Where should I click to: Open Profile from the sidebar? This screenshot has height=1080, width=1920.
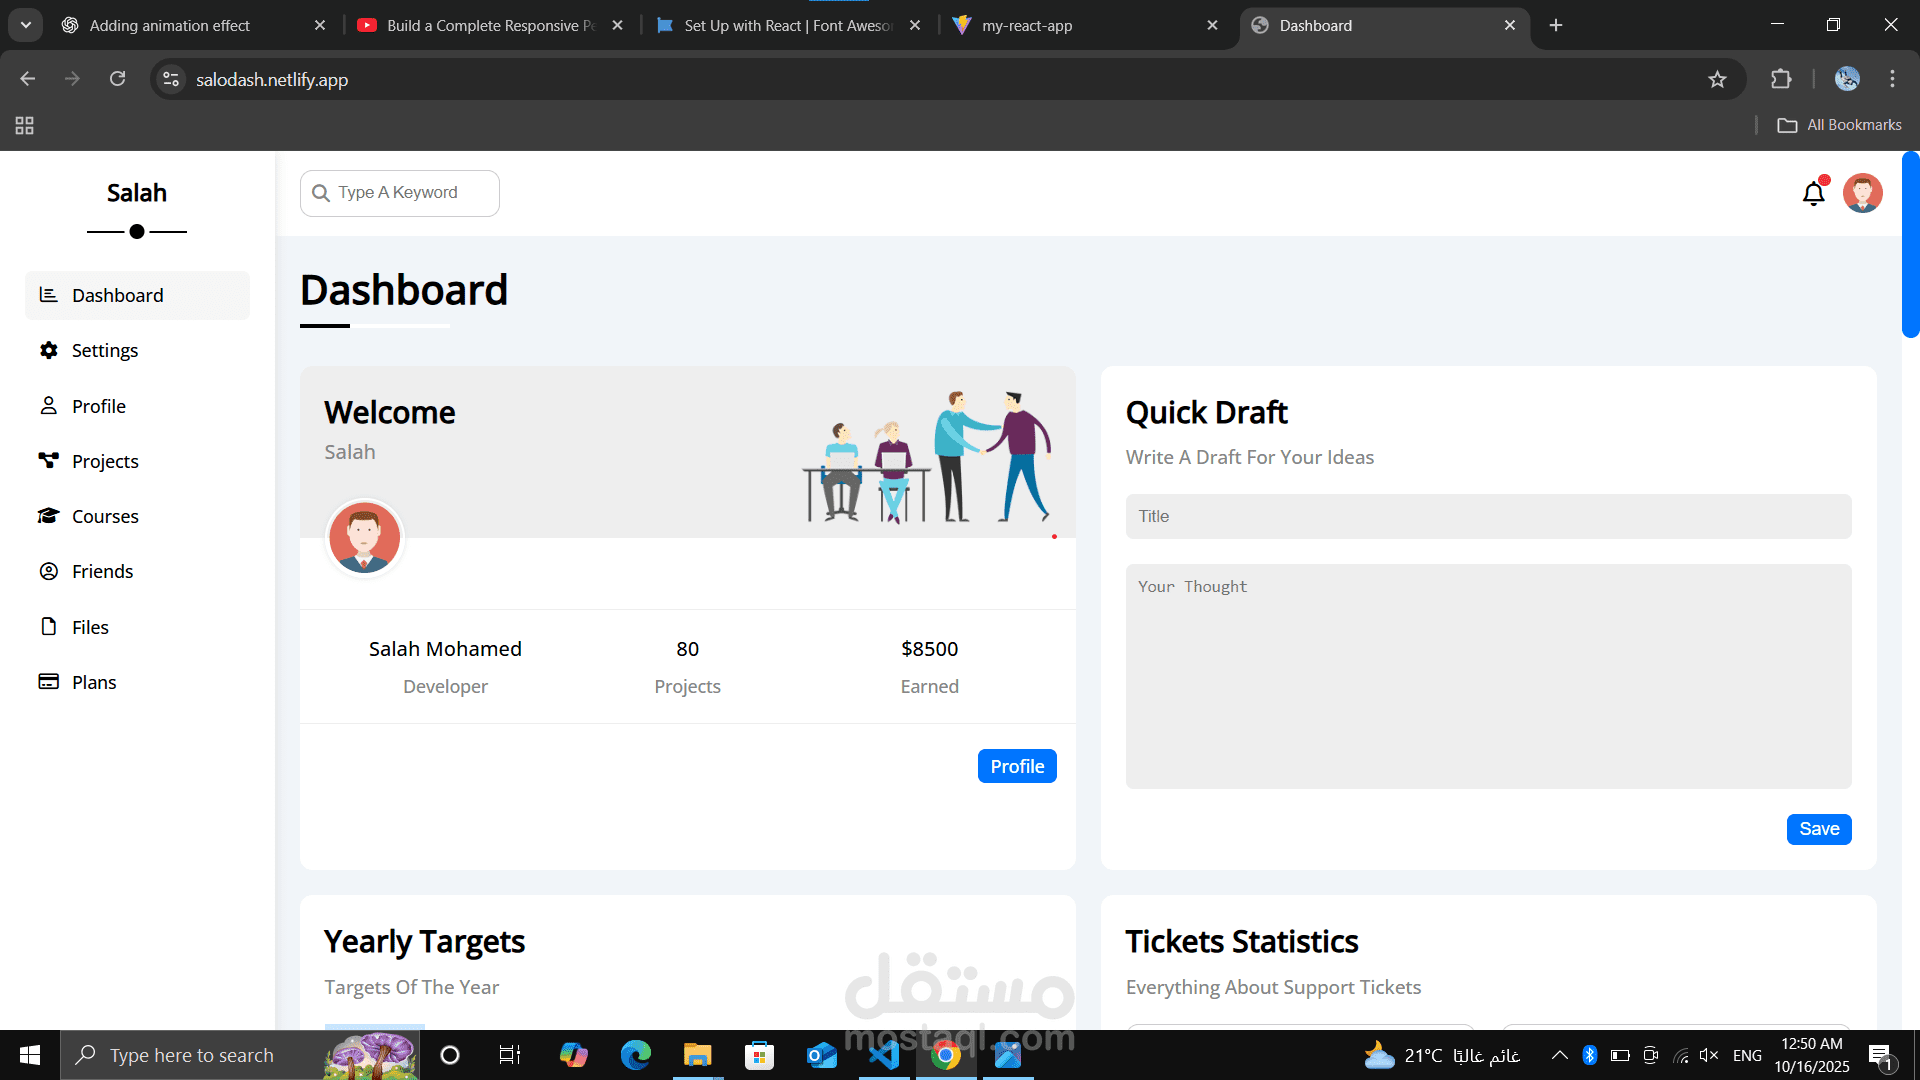(99, 406)
